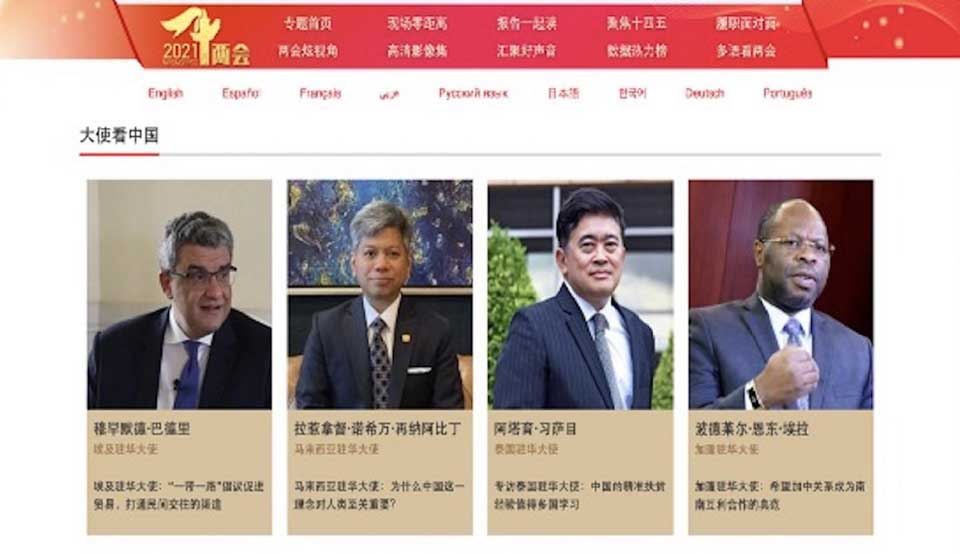
Task: Open the Egyptian ambassador's photo thumbnail
Action: pyautogui.click(x=179, y=294)
